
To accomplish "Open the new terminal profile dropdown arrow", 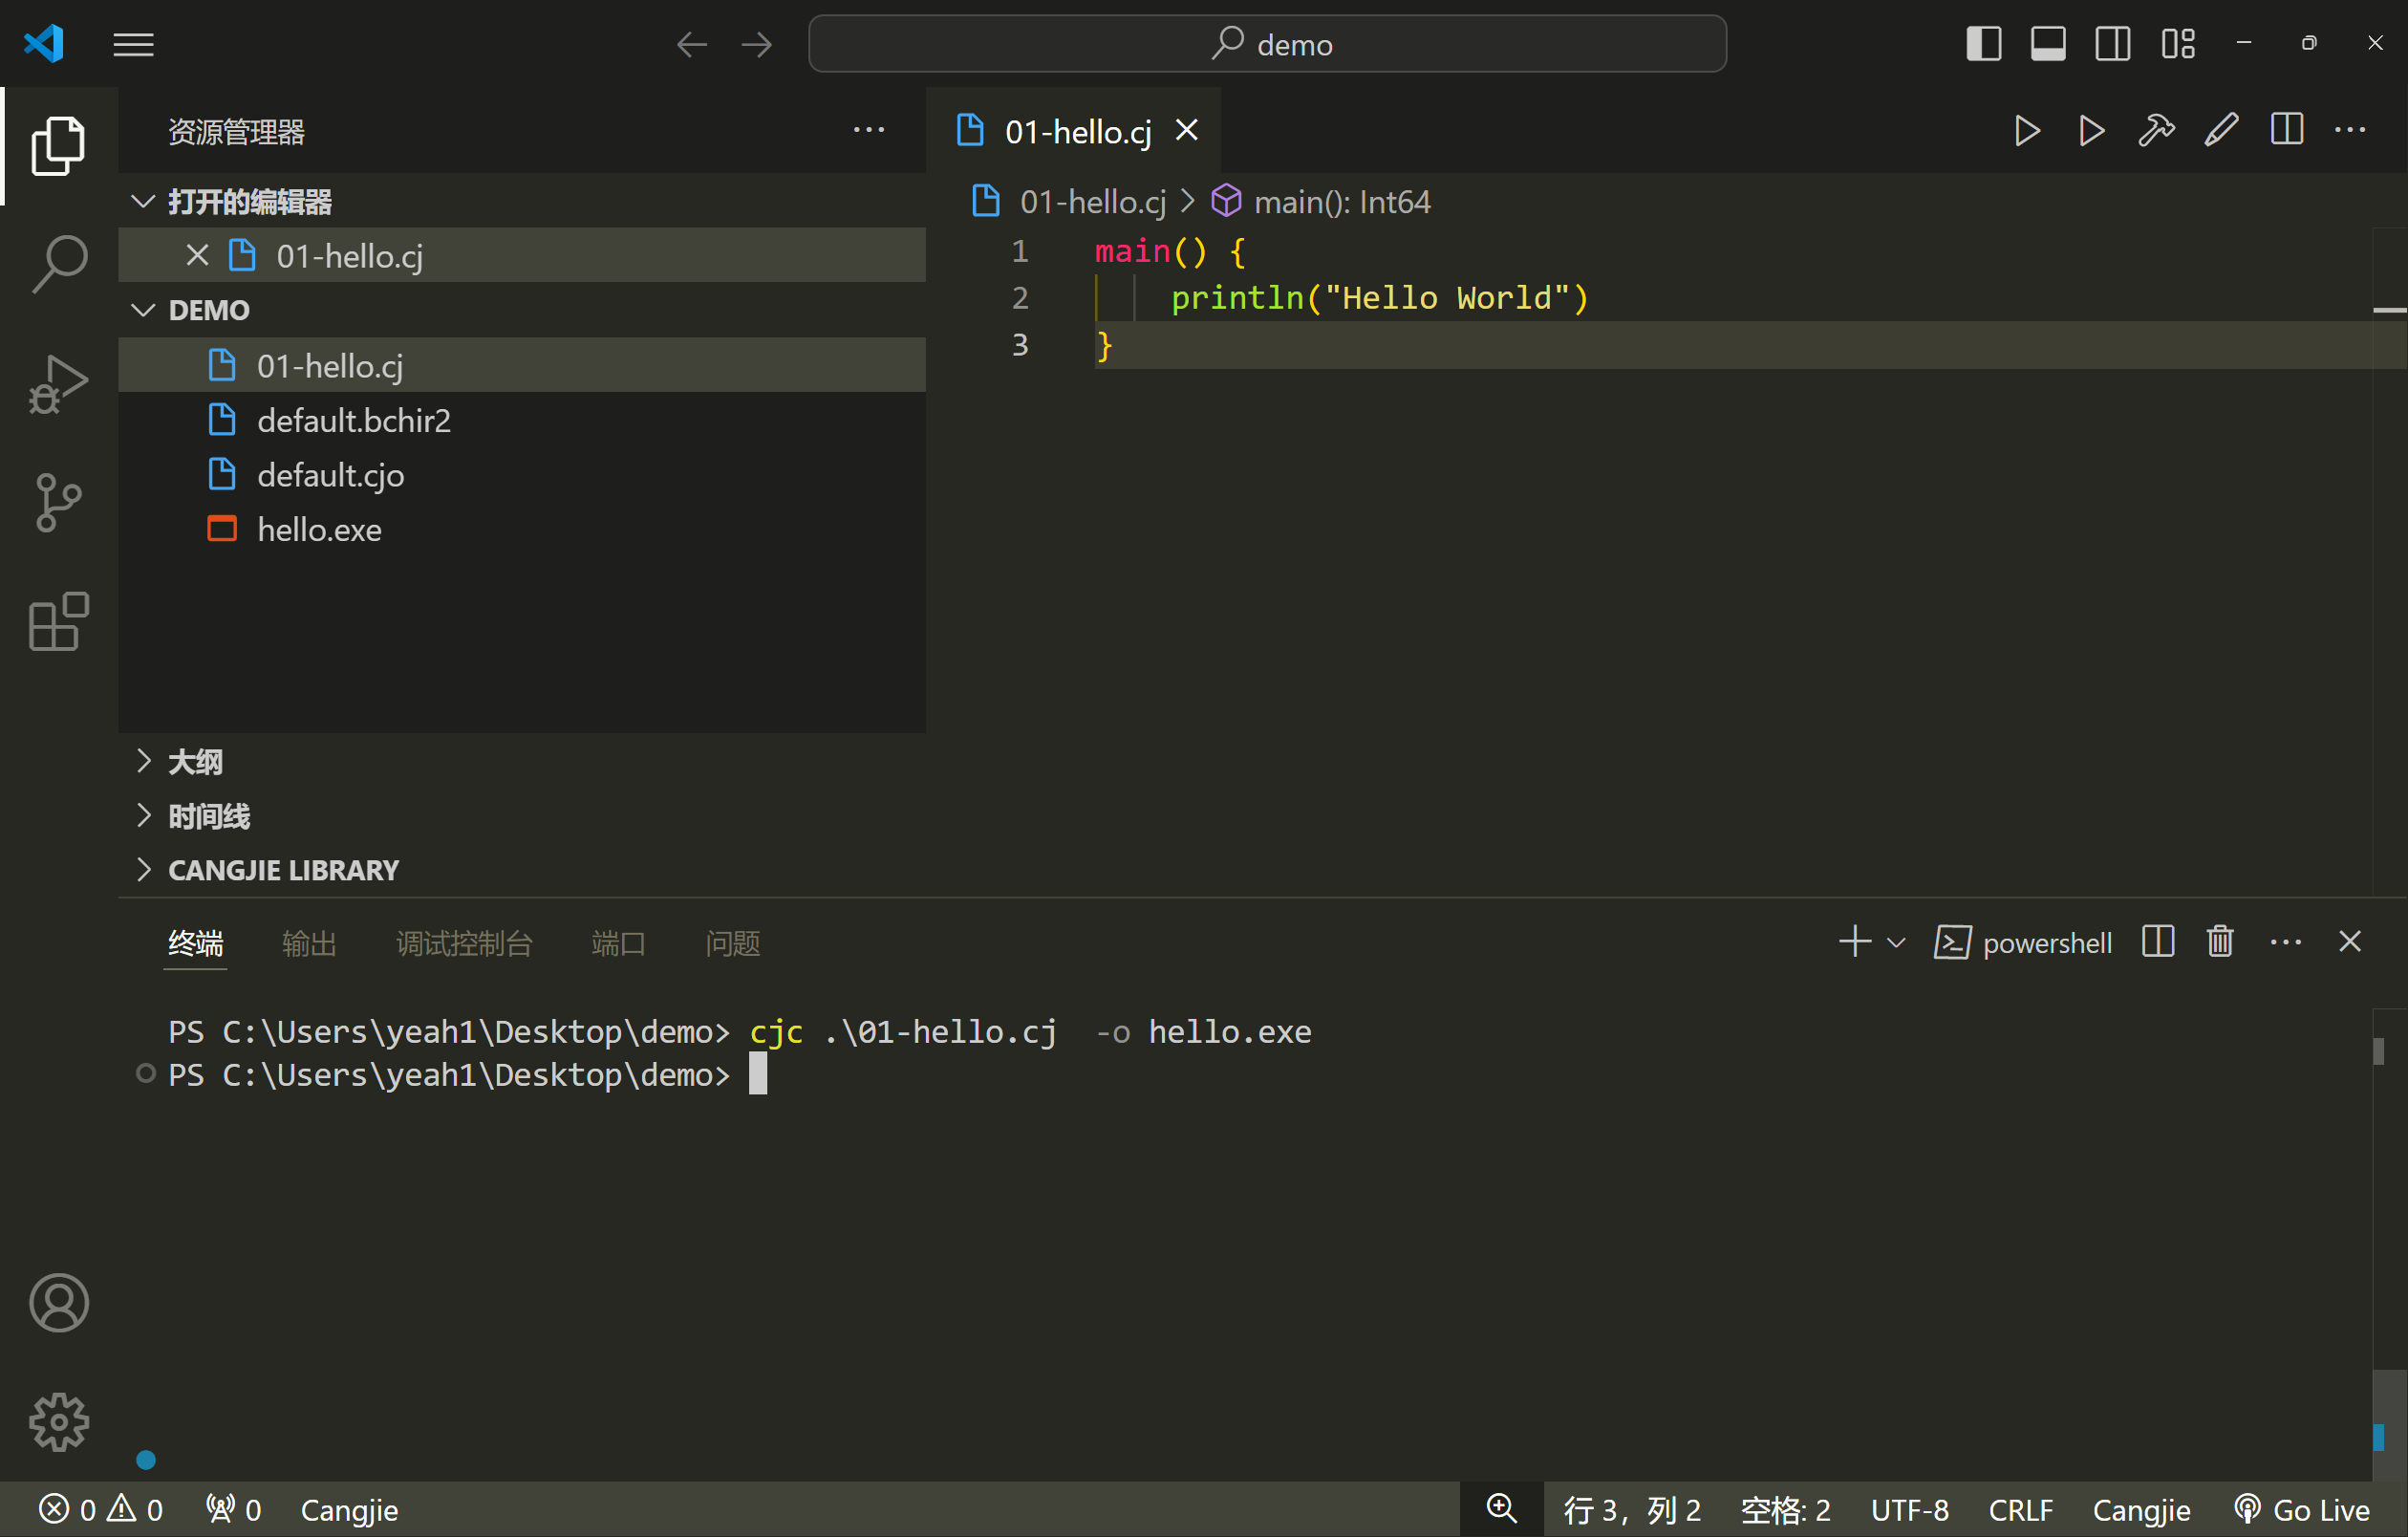I will coord(1896,943).
